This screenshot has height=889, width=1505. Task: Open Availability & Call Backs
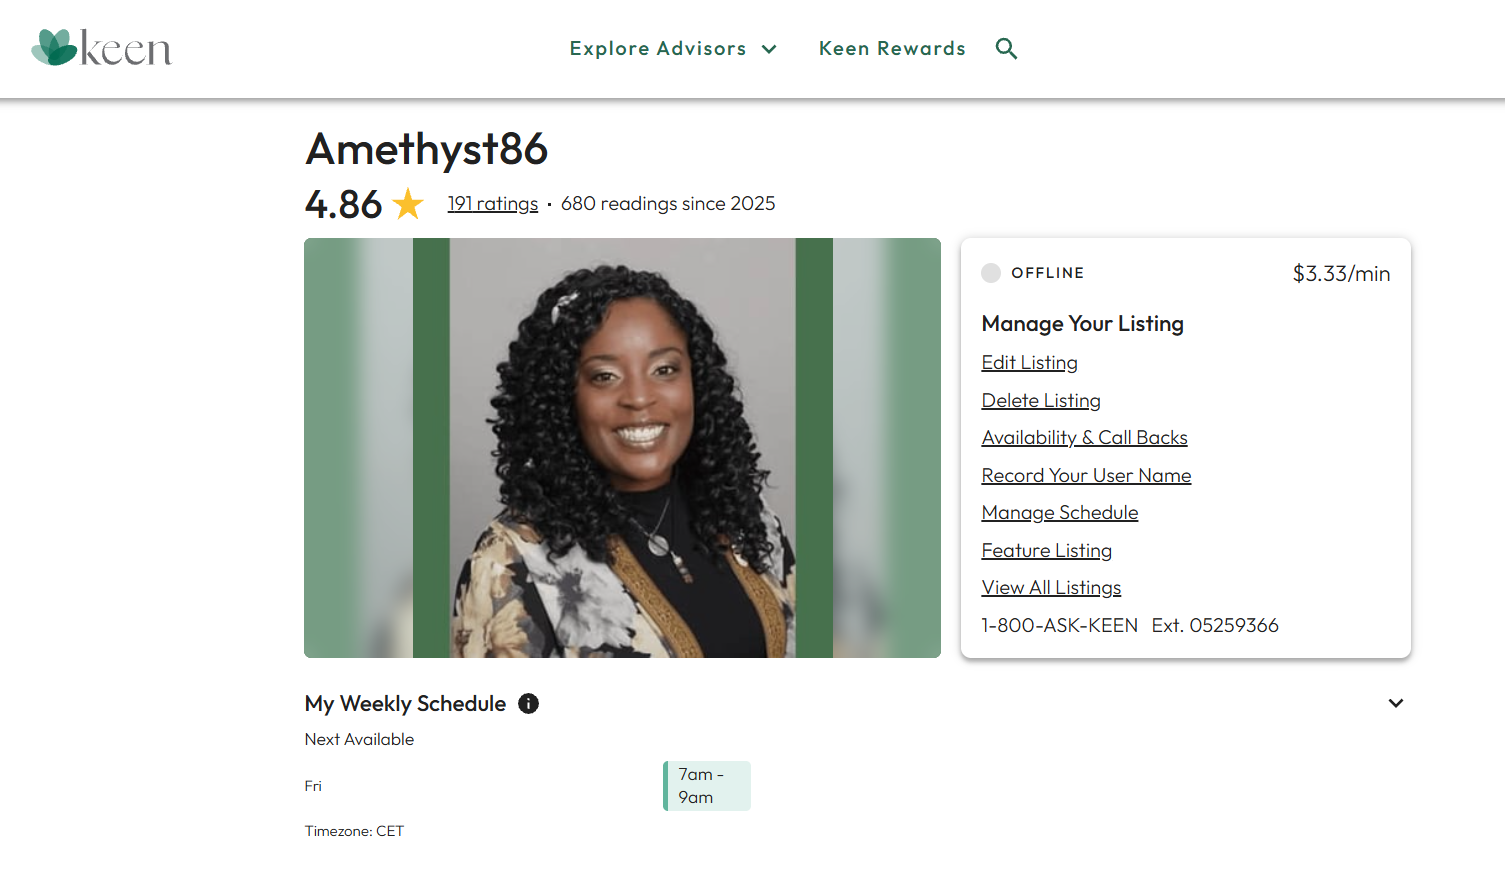(1084, 438)
